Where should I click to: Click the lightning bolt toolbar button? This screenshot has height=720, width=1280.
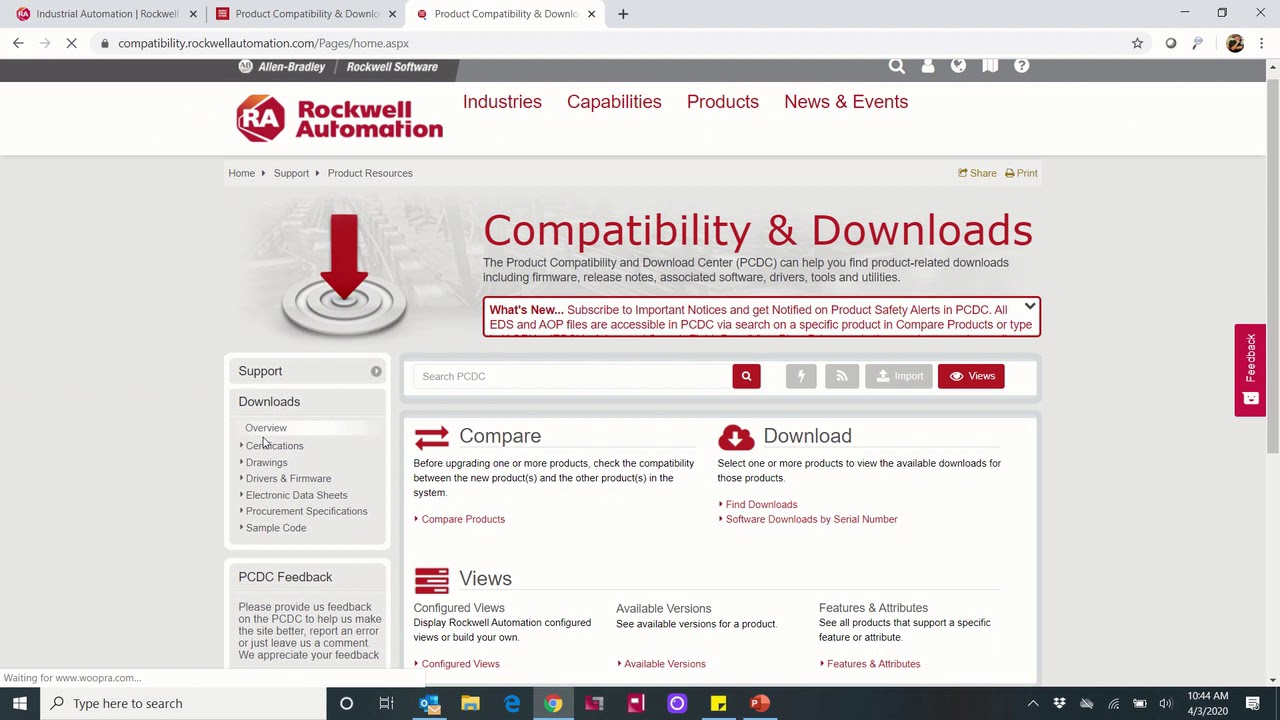[x=801, y=376]
